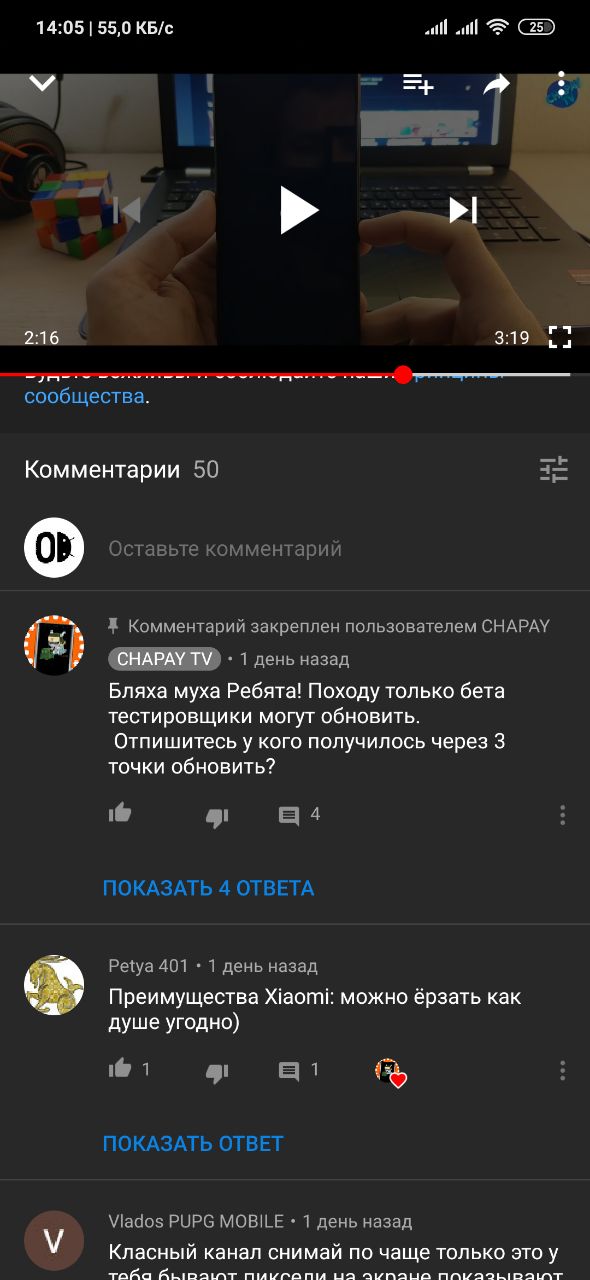Open the 'сообщества' link
590x1280 pixels.
tap(84, 396)
